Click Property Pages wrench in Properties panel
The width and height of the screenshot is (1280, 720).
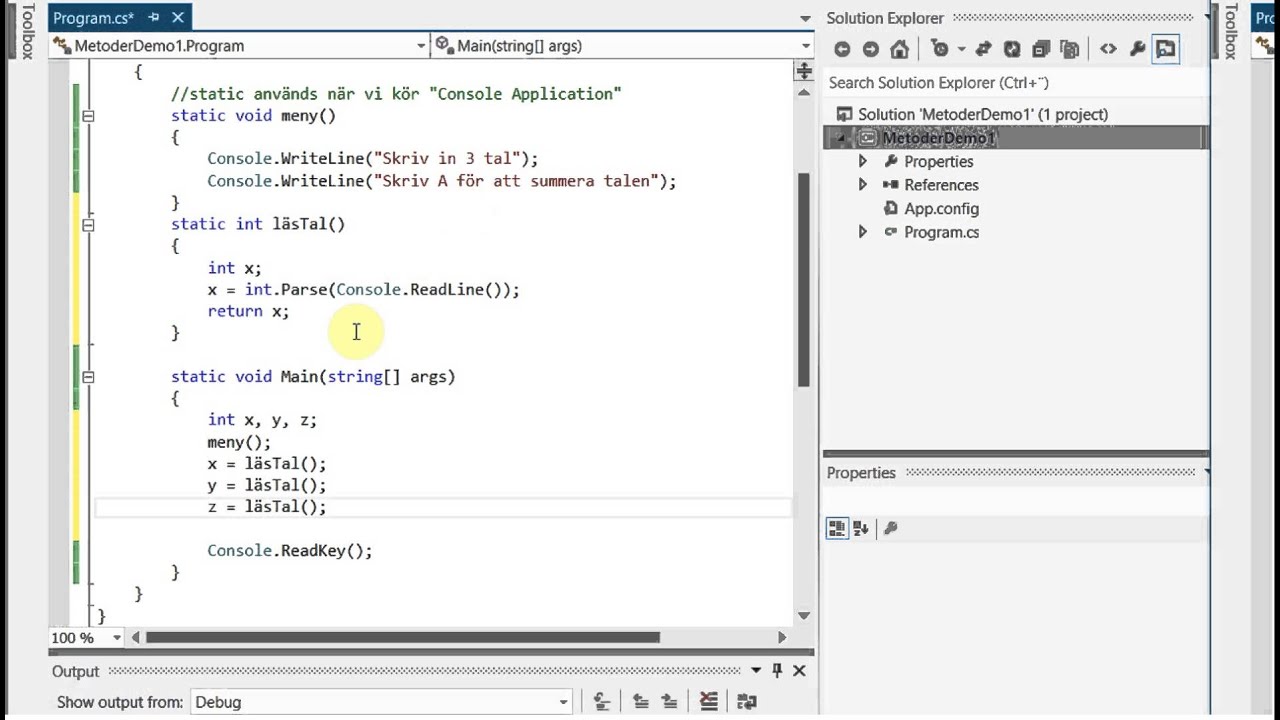(x=890, y=528)
